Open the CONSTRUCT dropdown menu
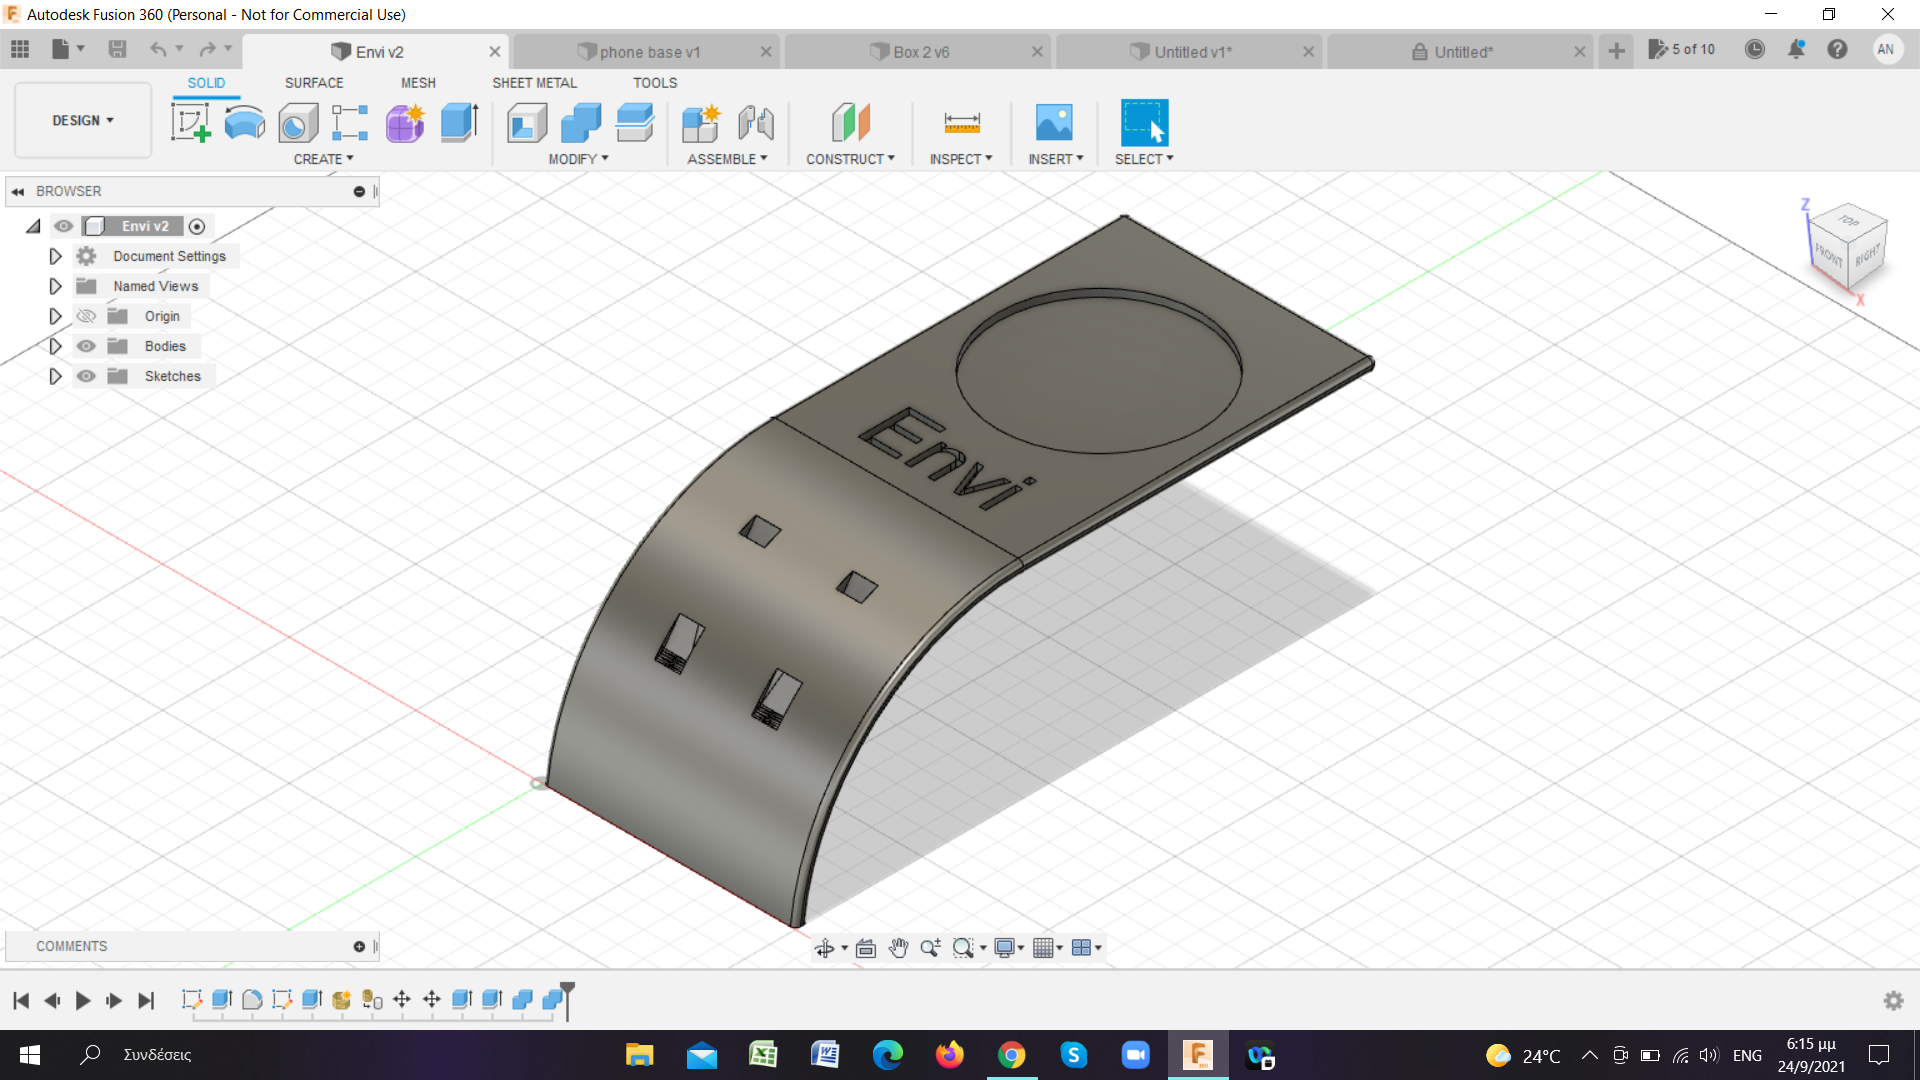Viewport: 1920px width, 1080px height. [850, 159]
